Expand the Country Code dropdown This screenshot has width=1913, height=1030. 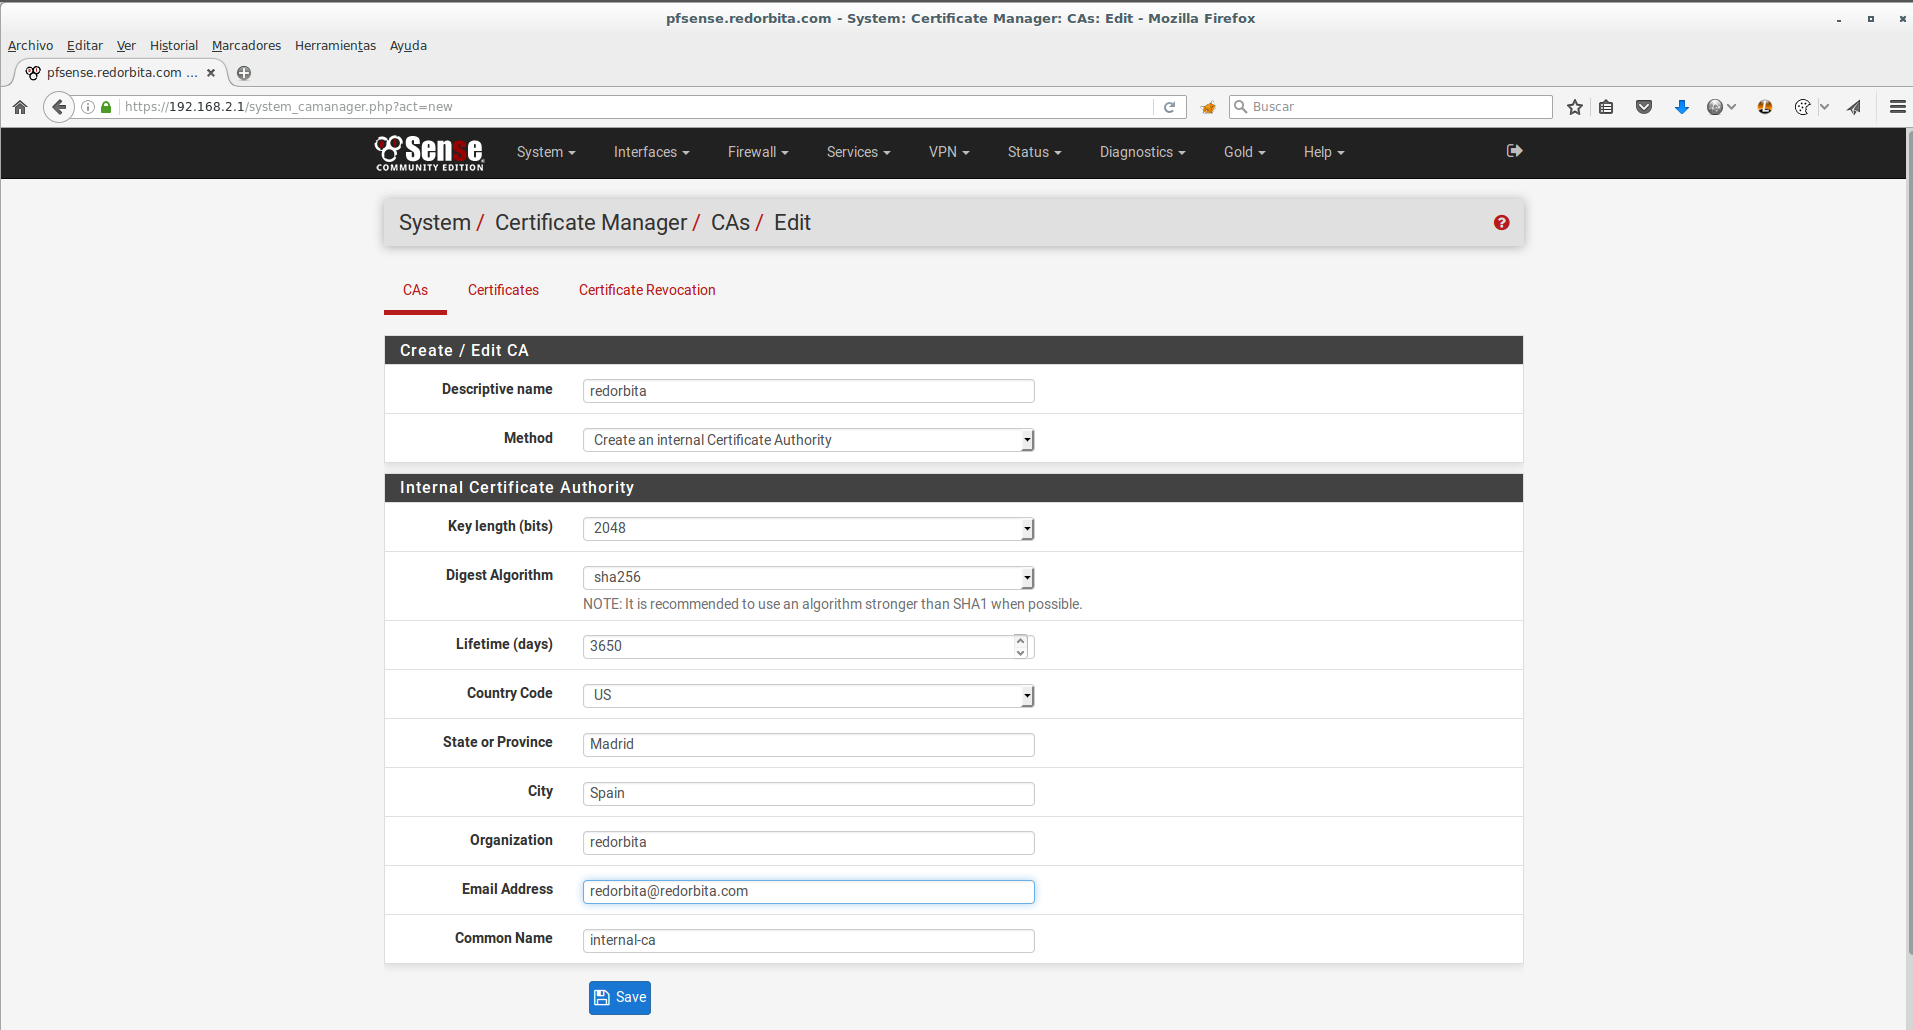pyautogui.click(x=808, y=695)
